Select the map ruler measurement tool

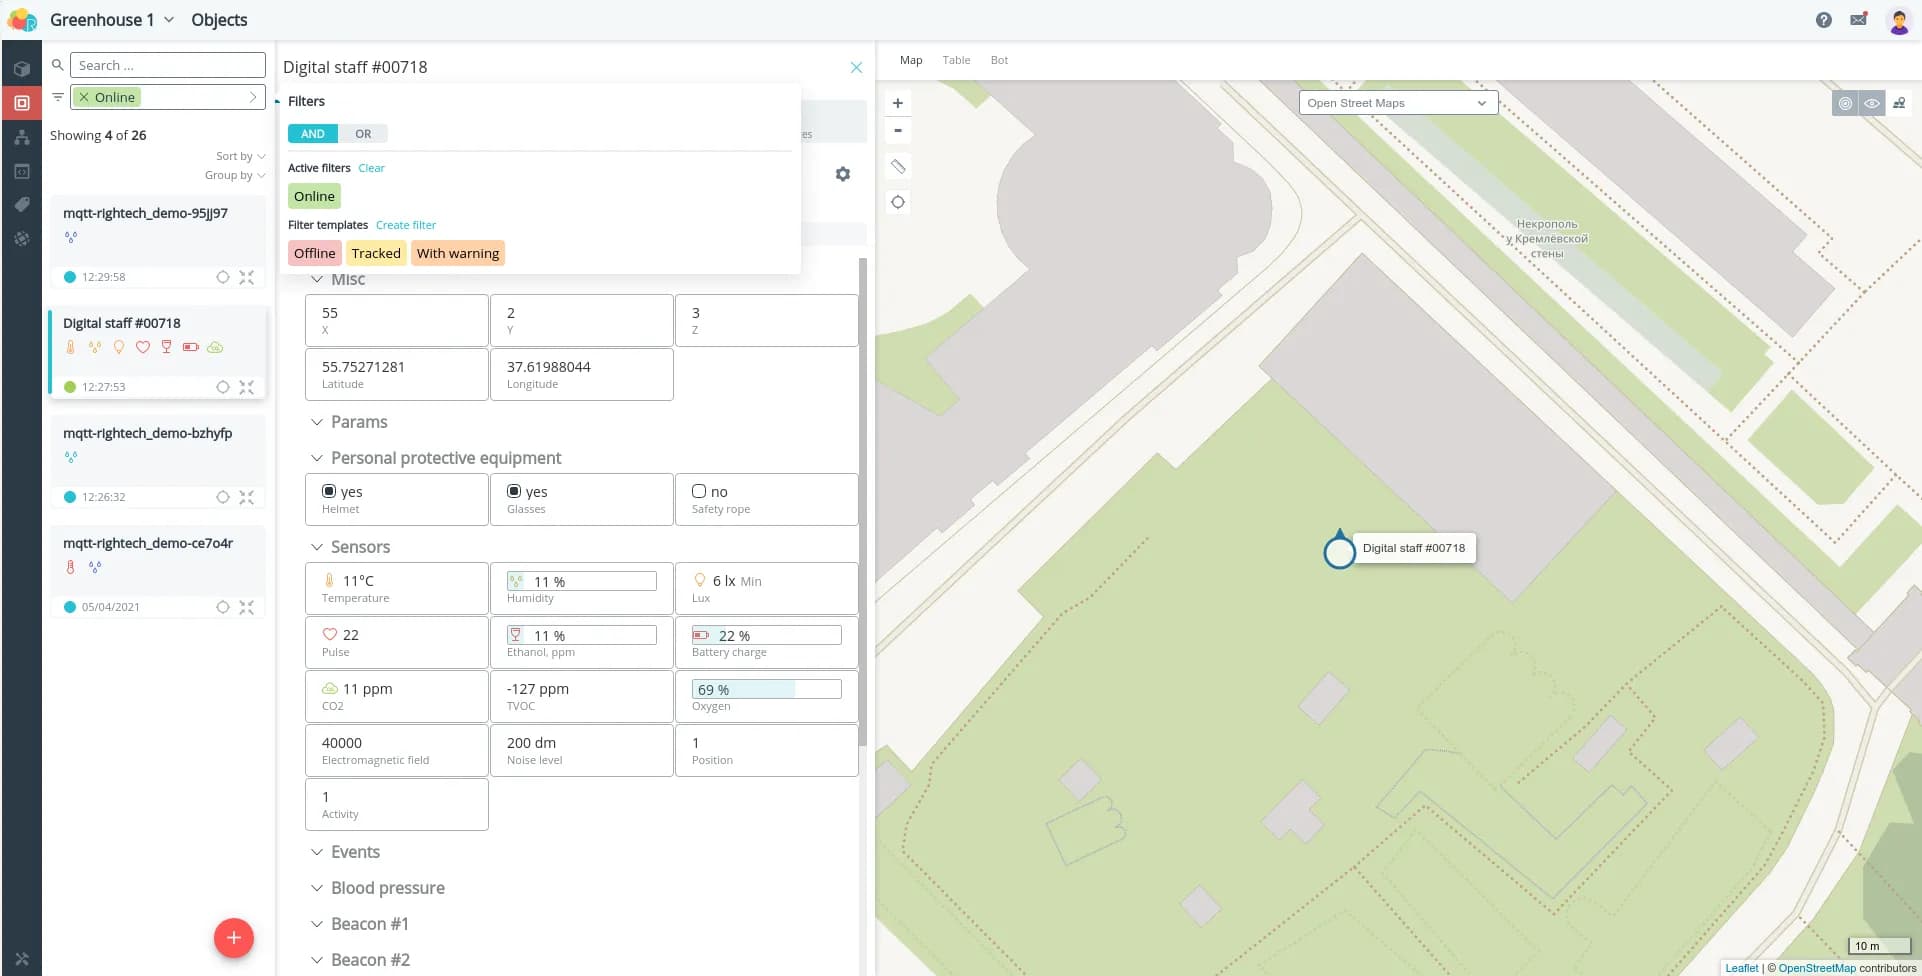click(x=897, y=167)
